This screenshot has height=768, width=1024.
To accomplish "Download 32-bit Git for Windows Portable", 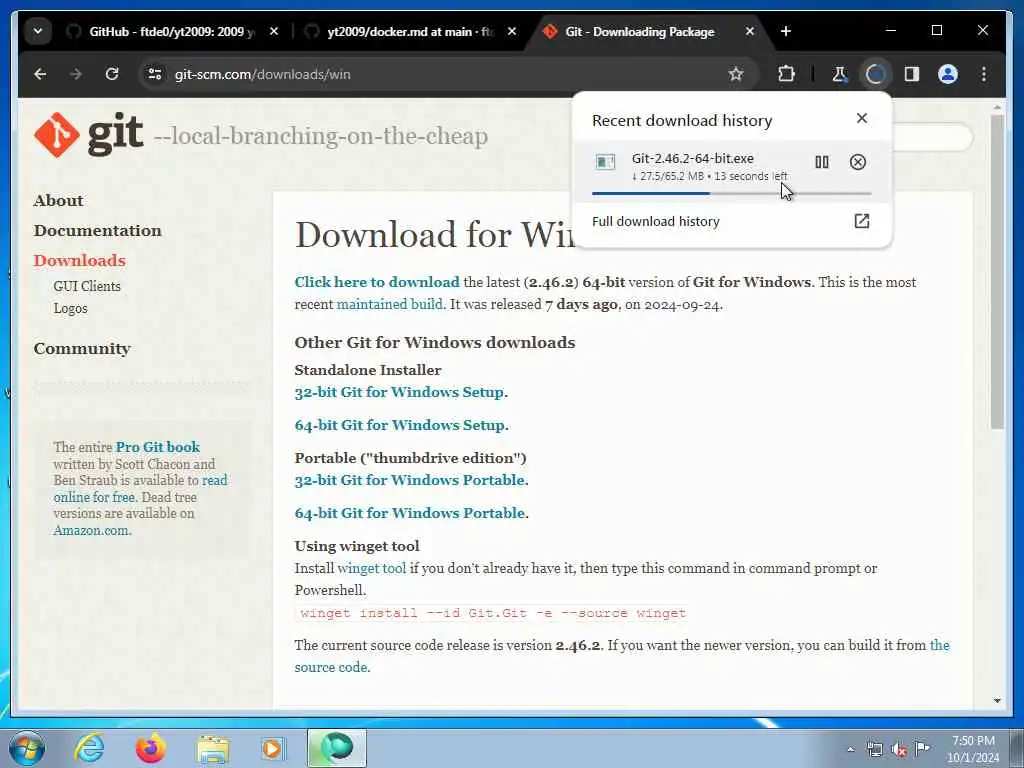I will [410, 480].
